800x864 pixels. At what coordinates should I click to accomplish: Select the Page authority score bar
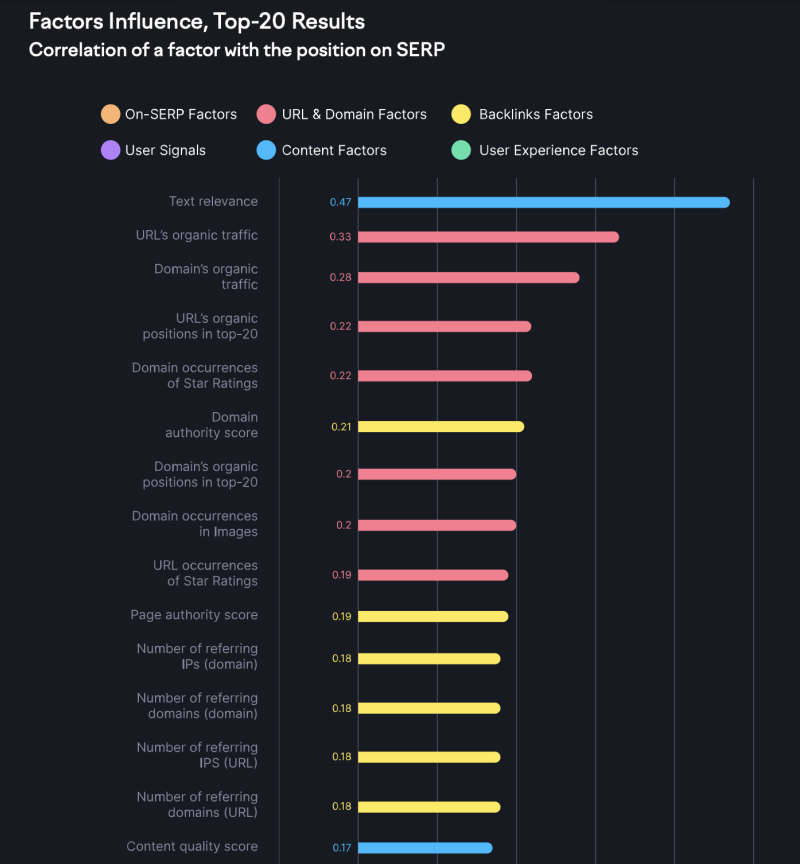point(433,617)
